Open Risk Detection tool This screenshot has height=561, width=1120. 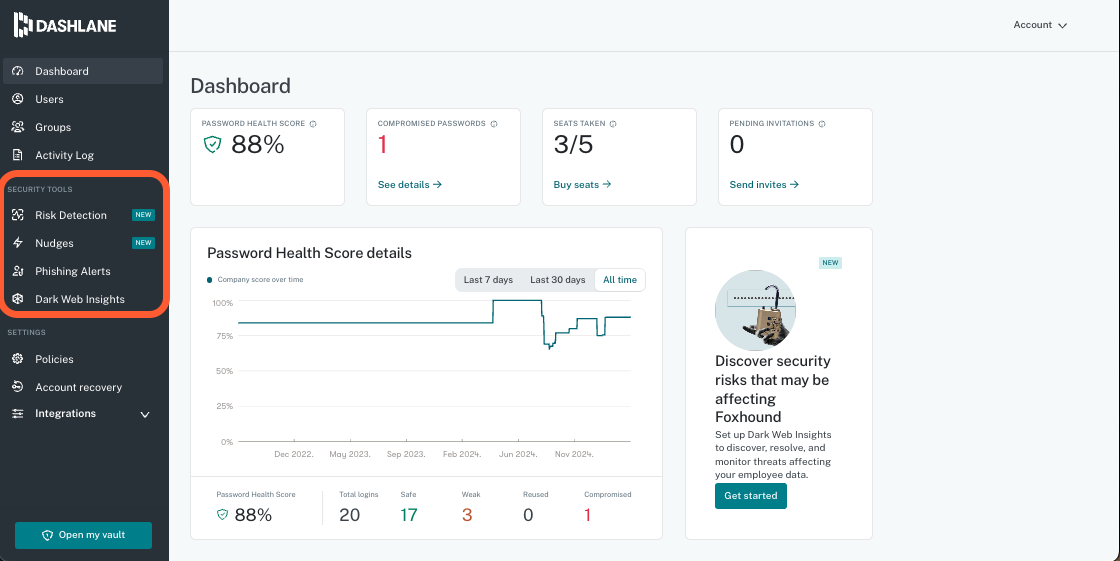click(83, 215)
